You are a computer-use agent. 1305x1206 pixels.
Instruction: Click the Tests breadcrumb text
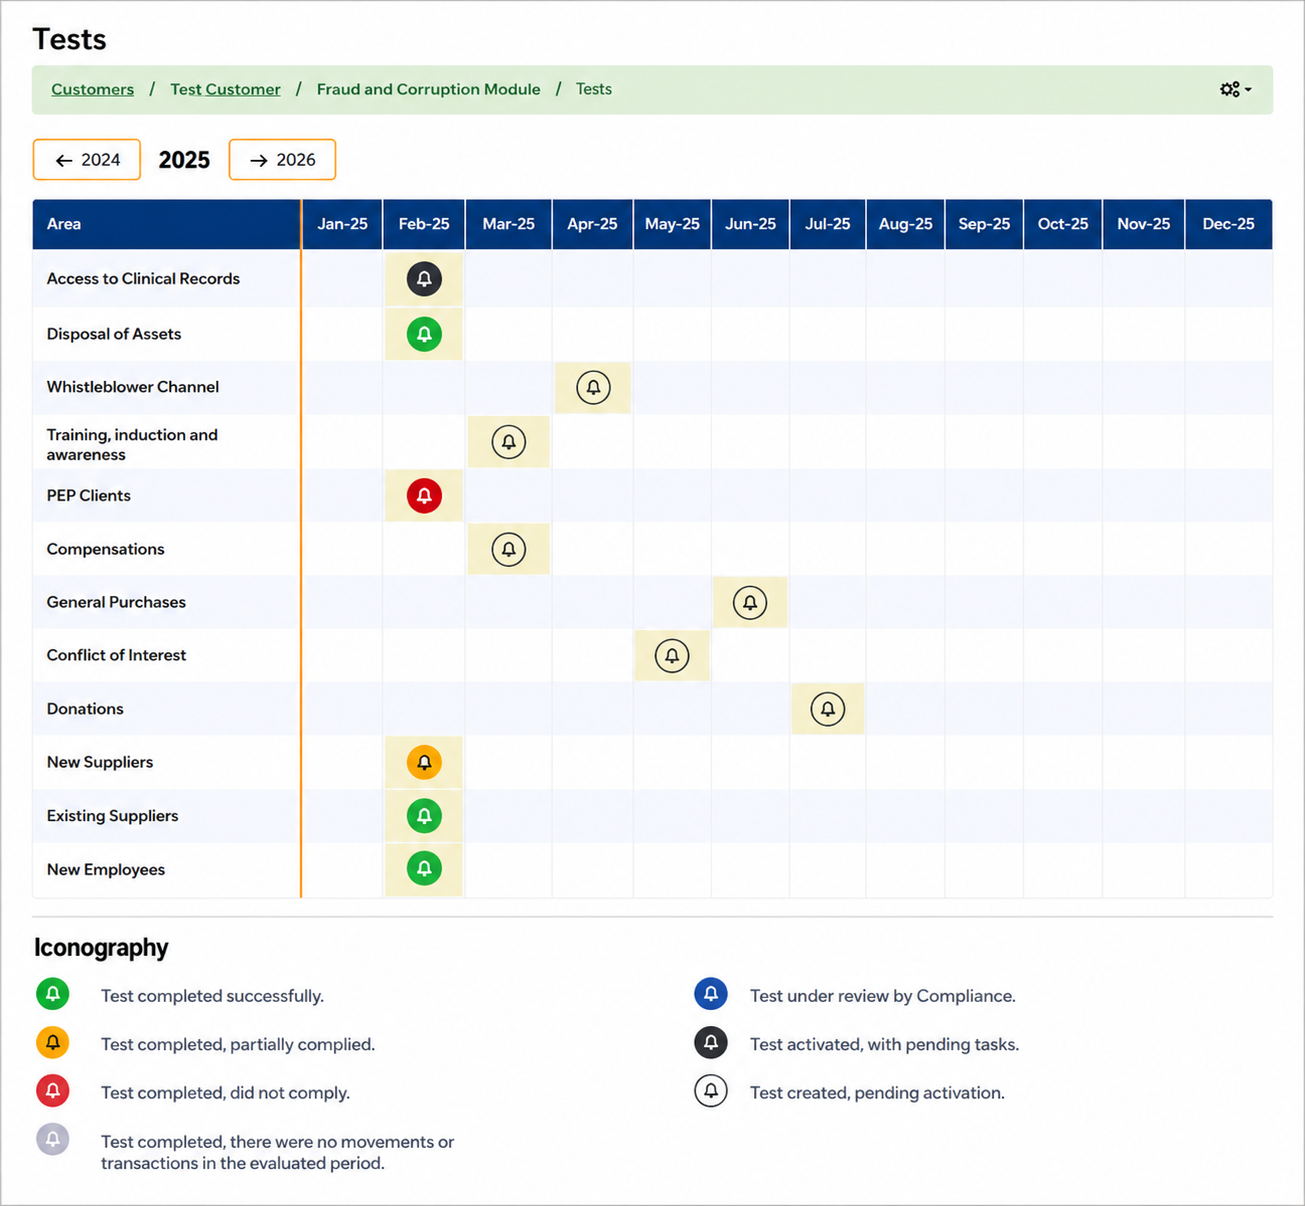(594, 89)
